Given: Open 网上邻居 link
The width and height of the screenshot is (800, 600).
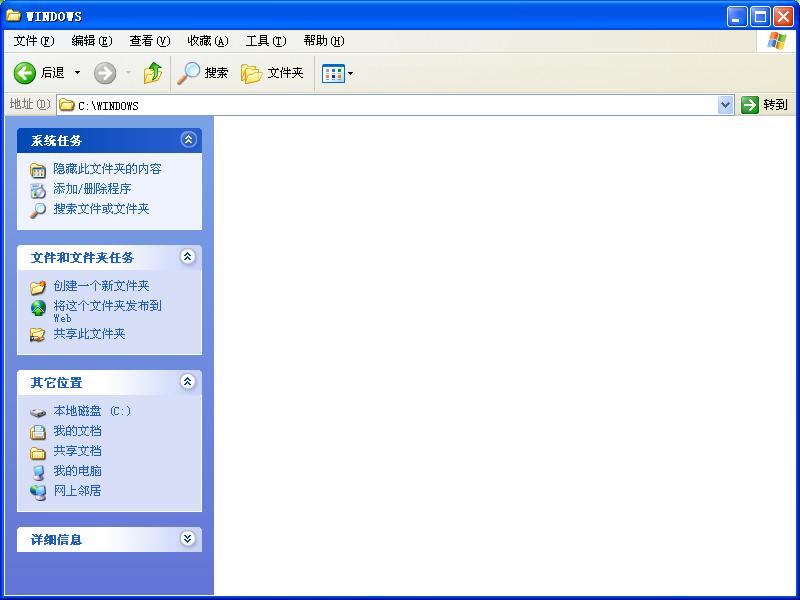Looking at the screenshot, I should [78, 490].
